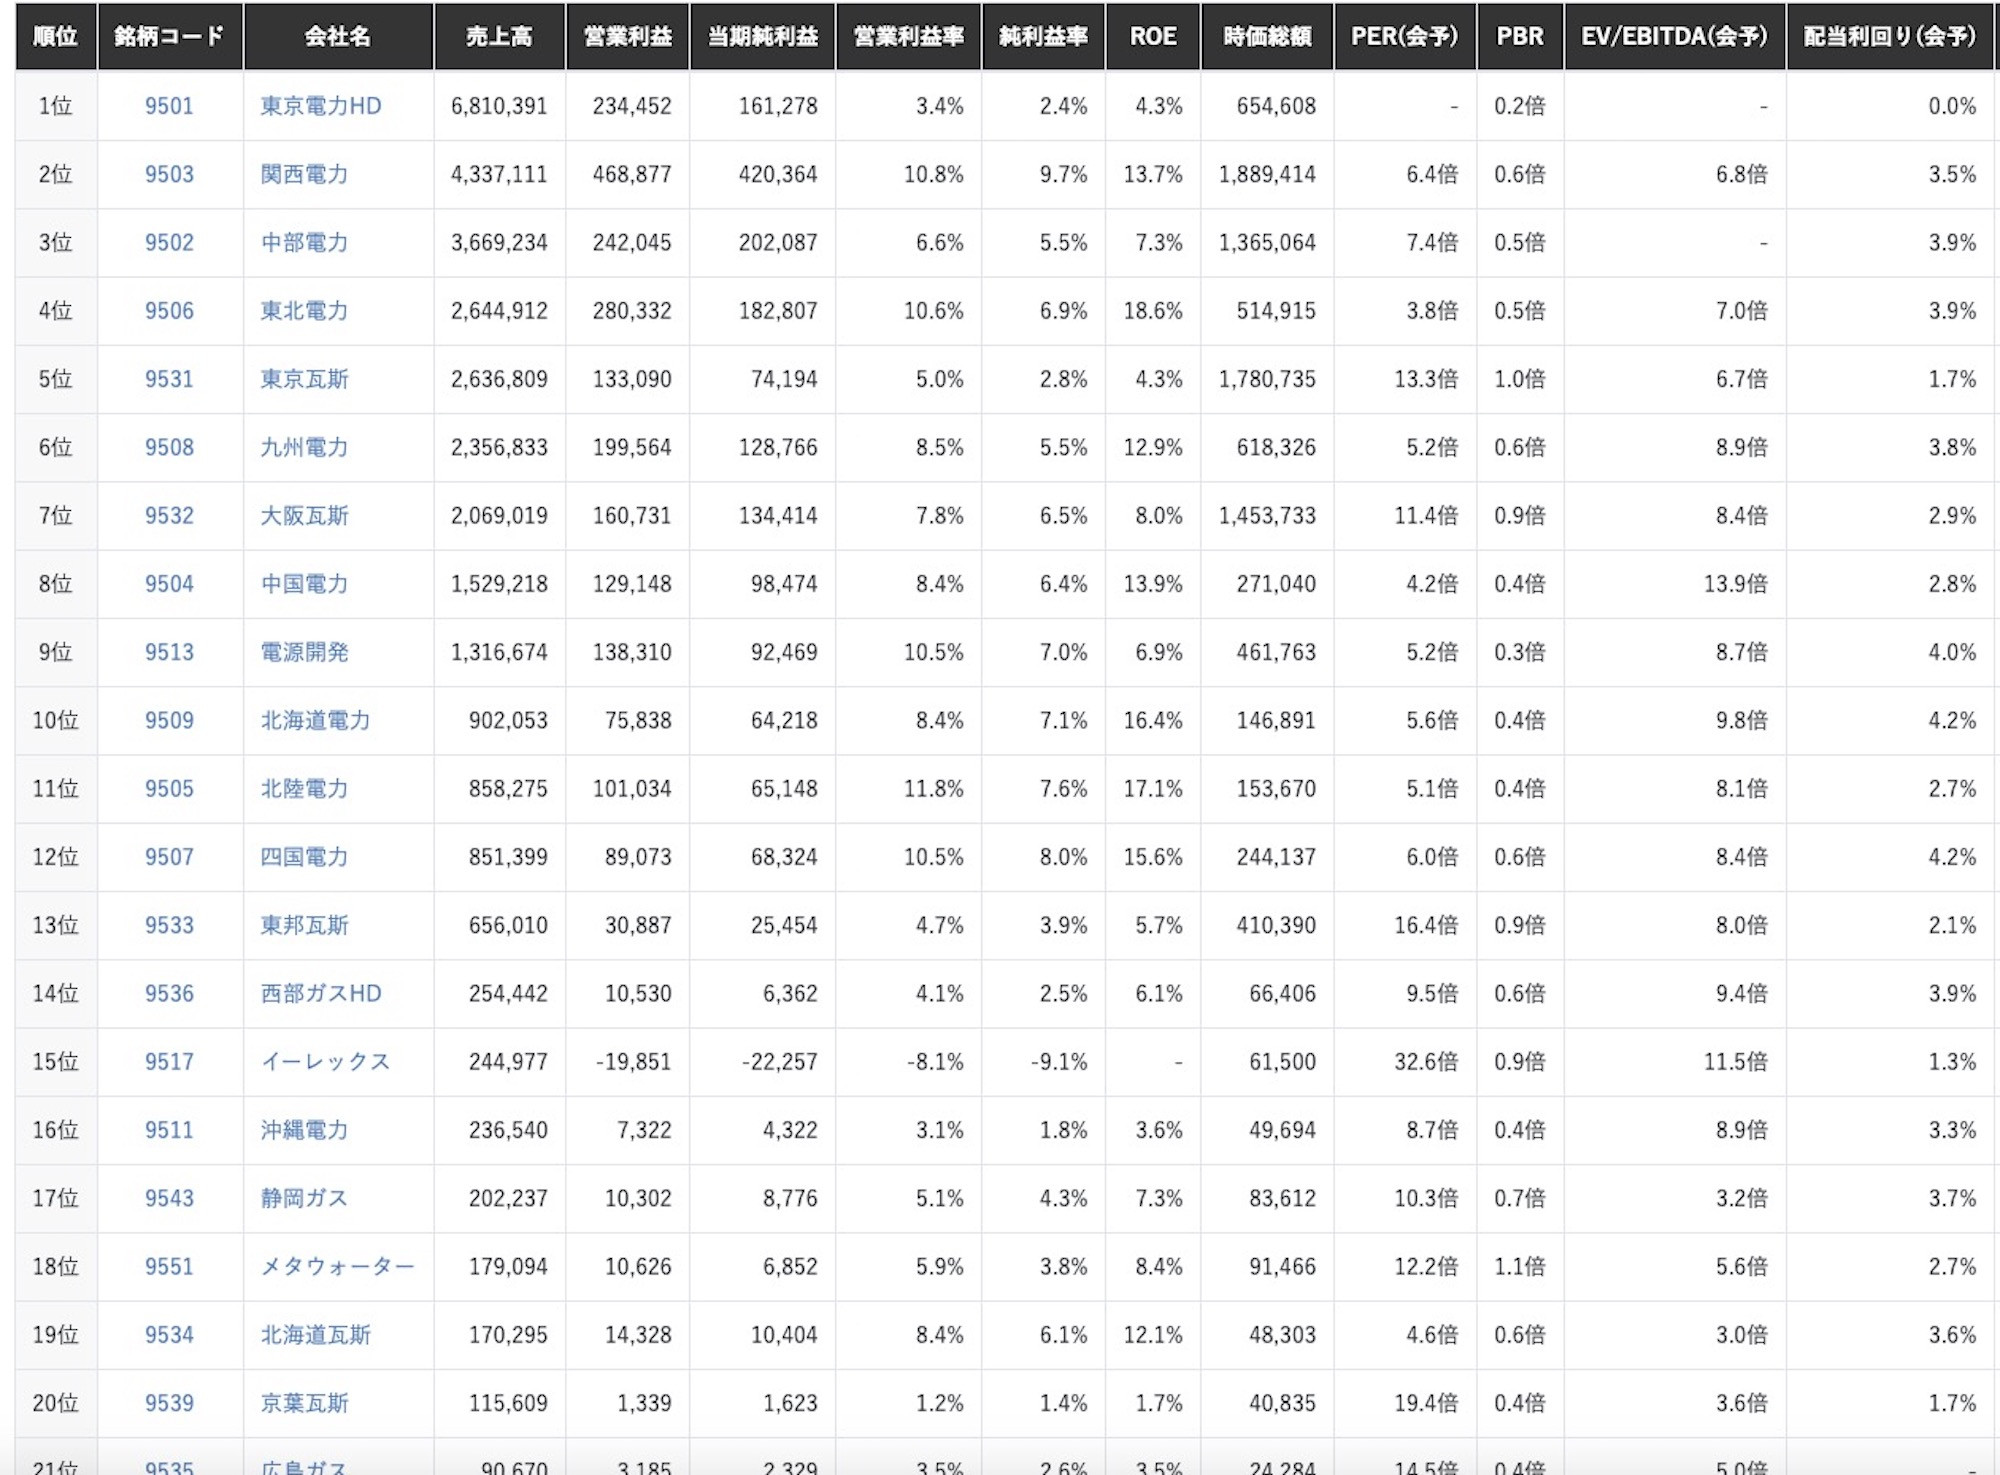Open stock code link 9507
The height and width of the screenshot is (1475, 2000).
pyautogui.click(x=169, y=857)
